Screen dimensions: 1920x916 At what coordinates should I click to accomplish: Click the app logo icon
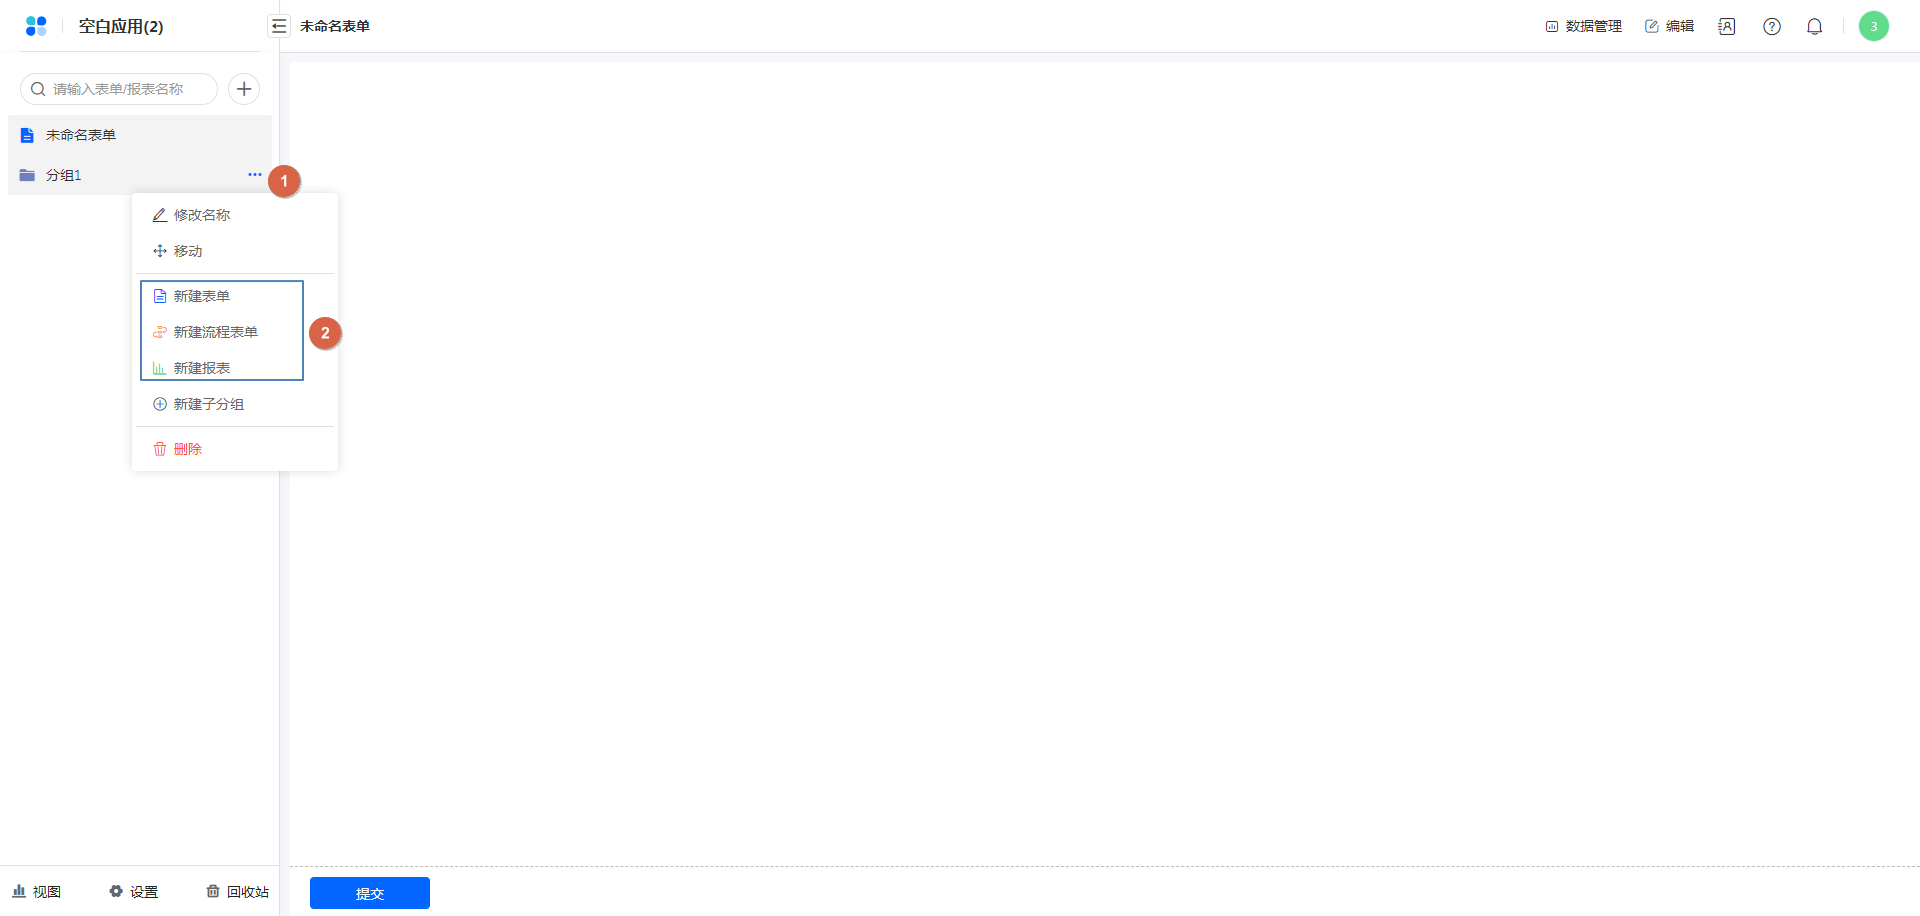(36, 26)
